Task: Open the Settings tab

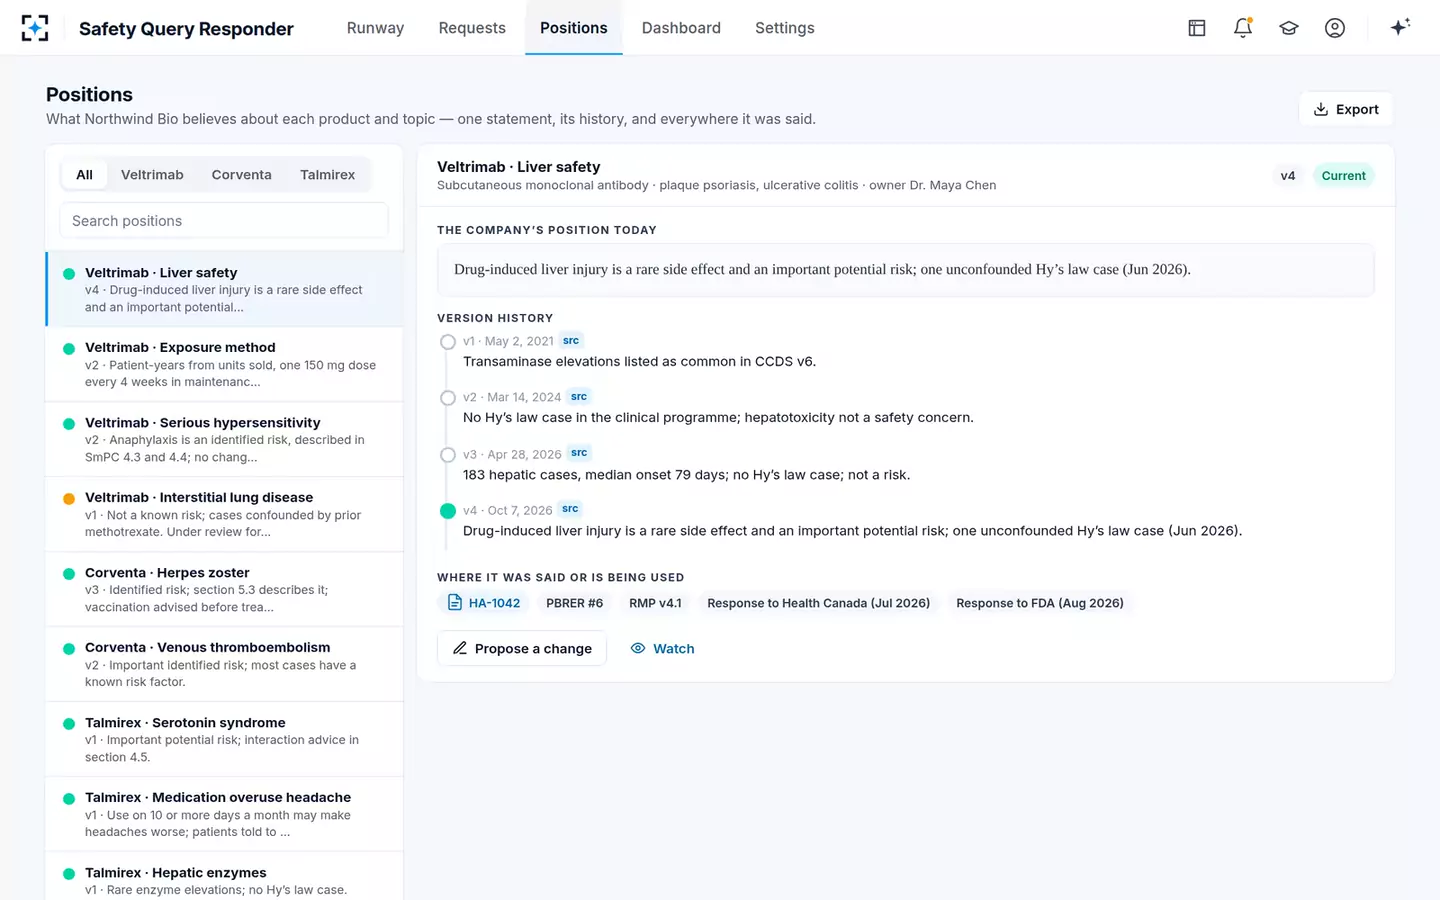Action: [x=785, y=28]
